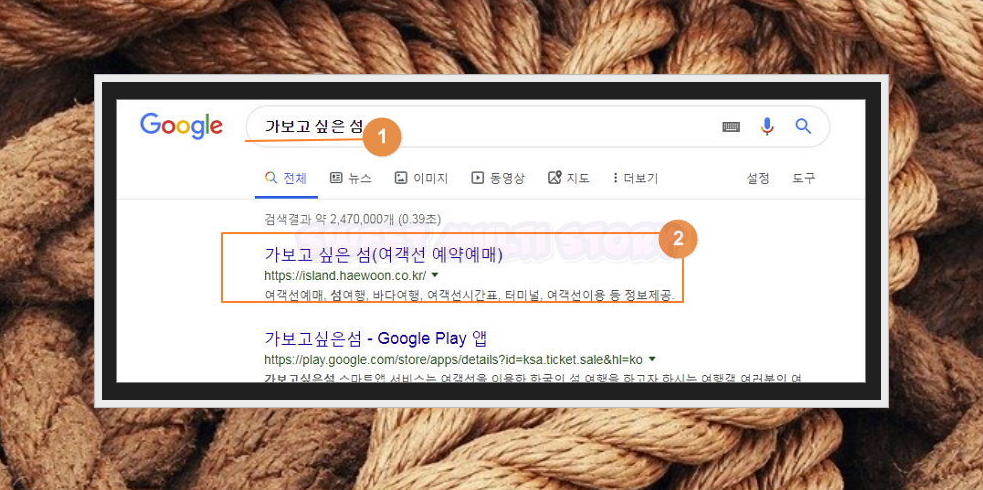
Task: Expand dropdown arrow next to island.haewoon.co.kr
Action: click(435, 275)
